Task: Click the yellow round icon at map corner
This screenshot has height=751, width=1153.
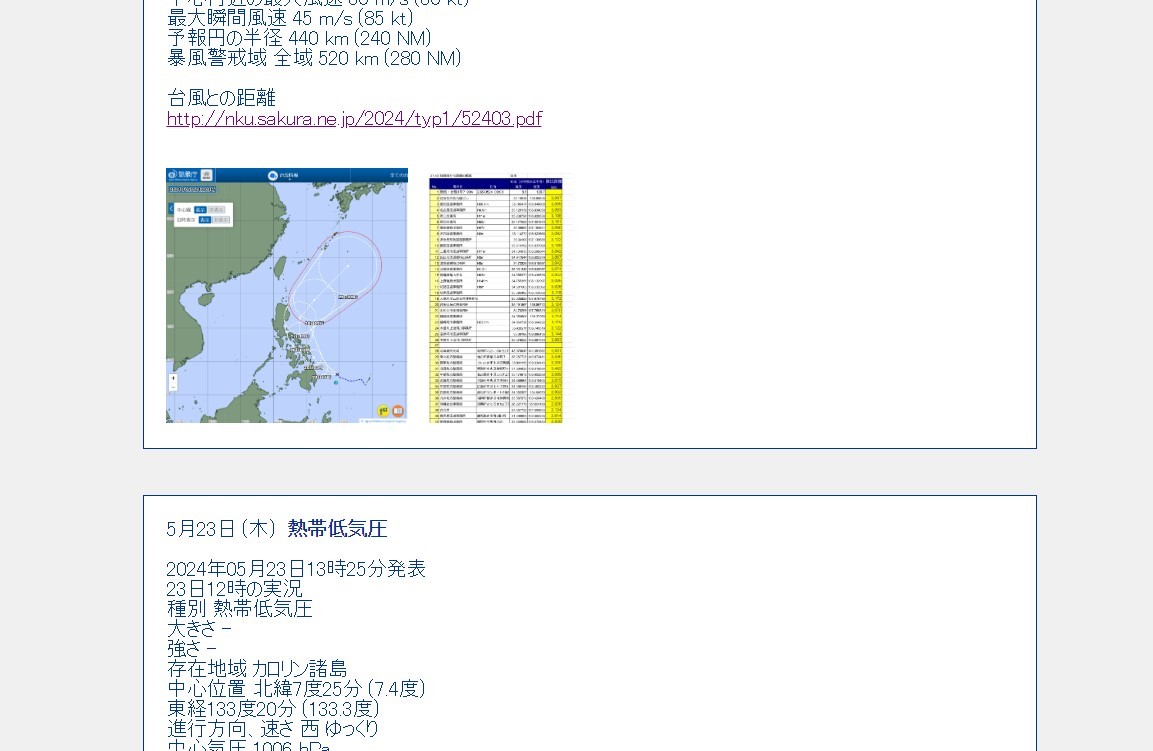Action: [383, 411]
